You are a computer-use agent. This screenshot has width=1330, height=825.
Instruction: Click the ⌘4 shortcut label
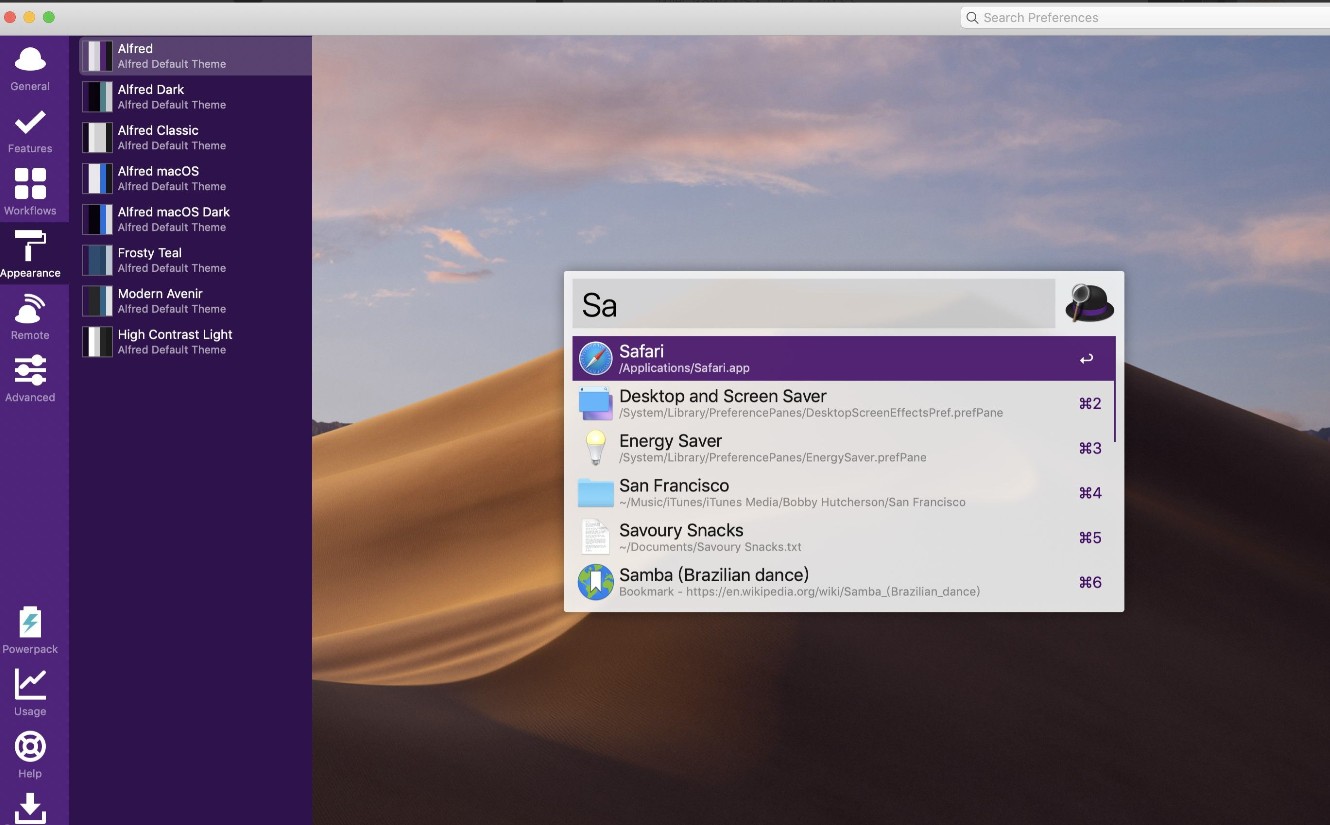click(x=1090, y=493)
